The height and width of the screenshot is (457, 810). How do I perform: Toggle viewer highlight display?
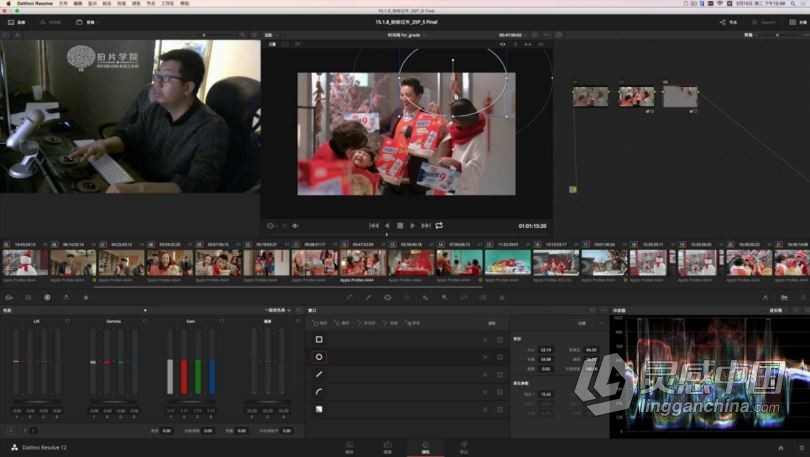pyautogui.click(x=298, y=44)
